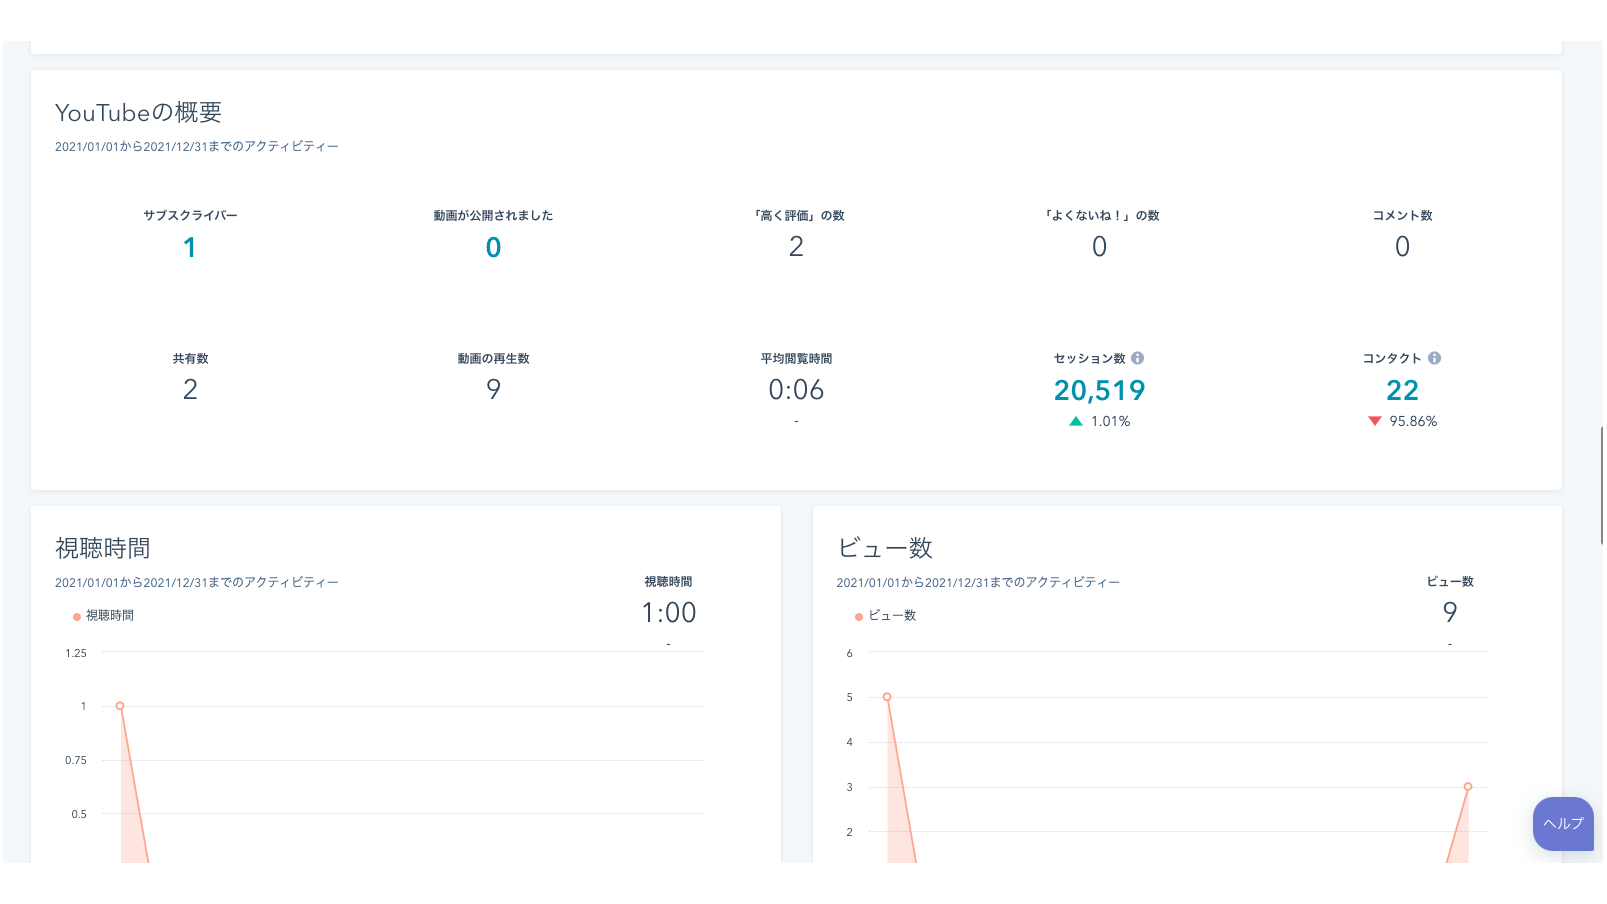Viewport: 1607px width, 904px height.
Task: Click the info icon beside コンタクト
Action: coord(1434,358)
